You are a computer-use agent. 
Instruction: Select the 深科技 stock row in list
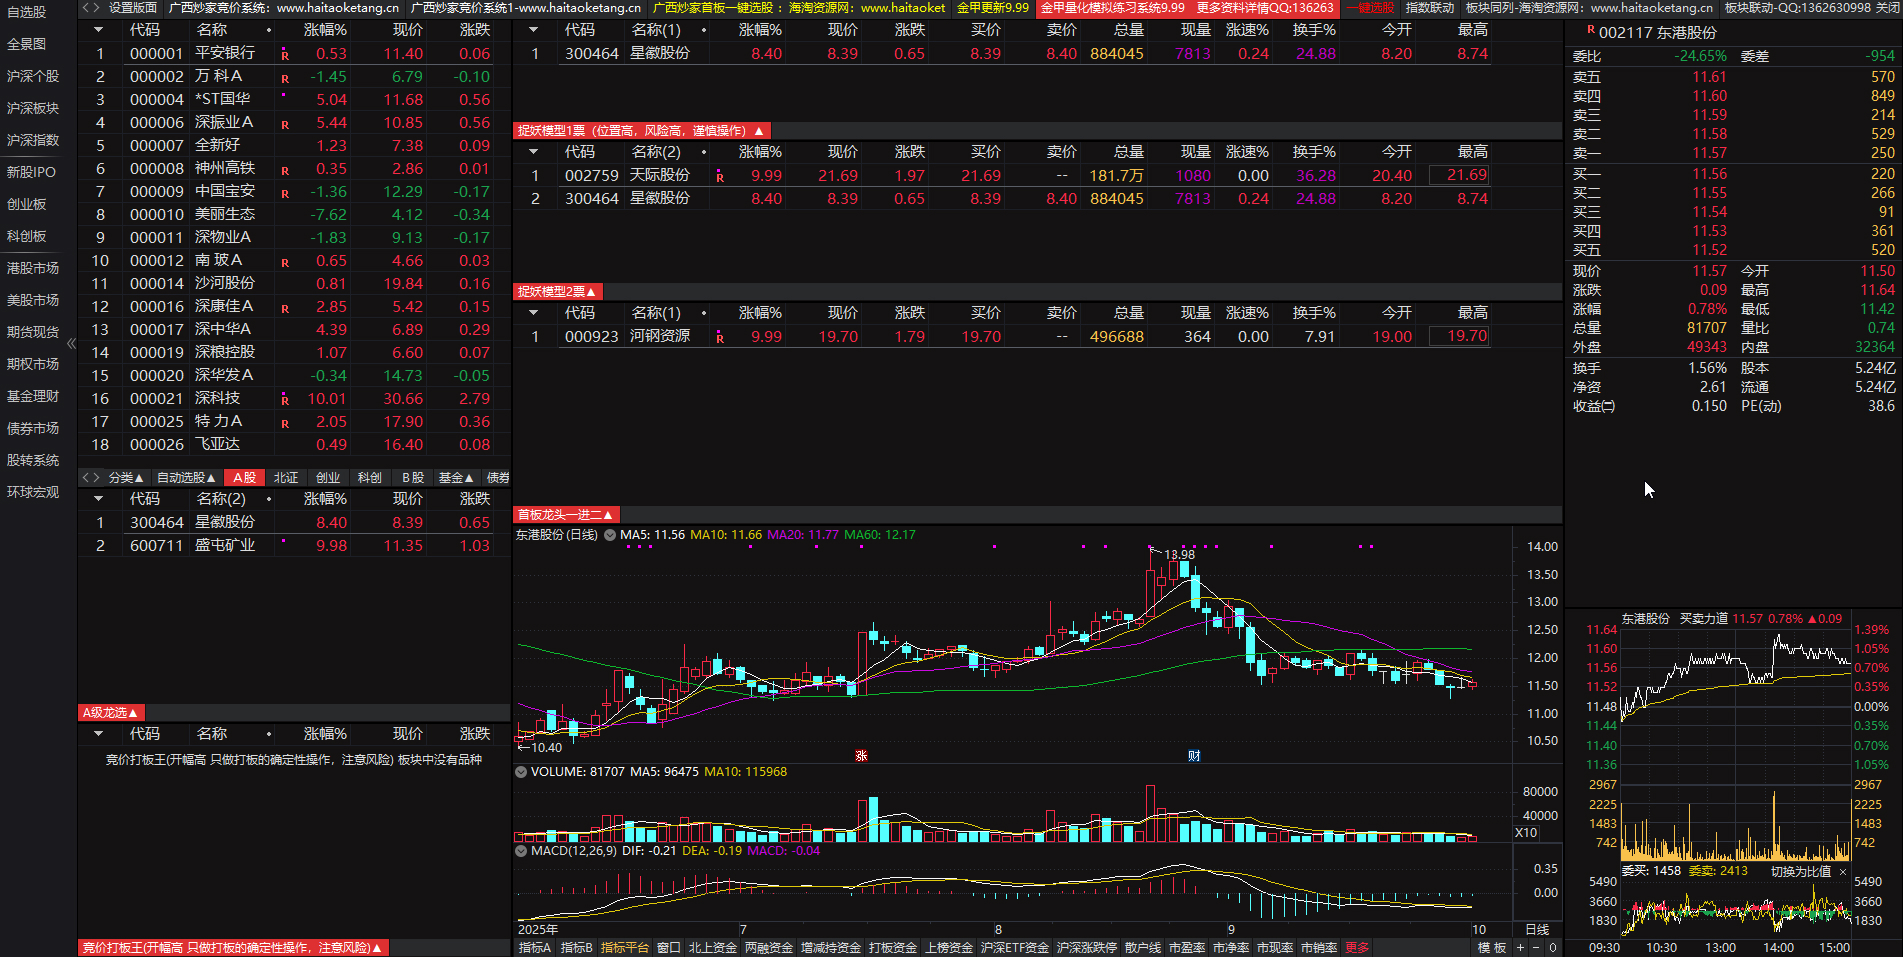(217, 398)
